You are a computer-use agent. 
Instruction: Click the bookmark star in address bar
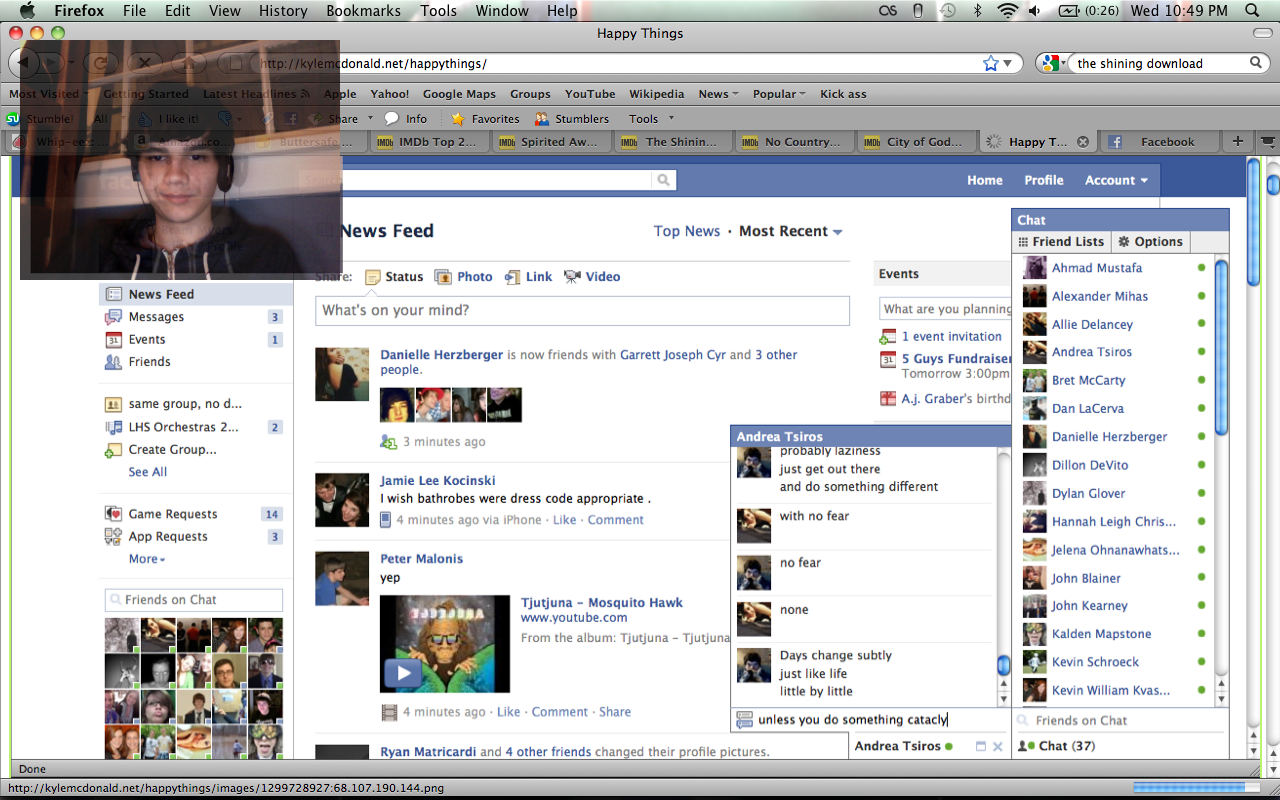click(990, 63)
